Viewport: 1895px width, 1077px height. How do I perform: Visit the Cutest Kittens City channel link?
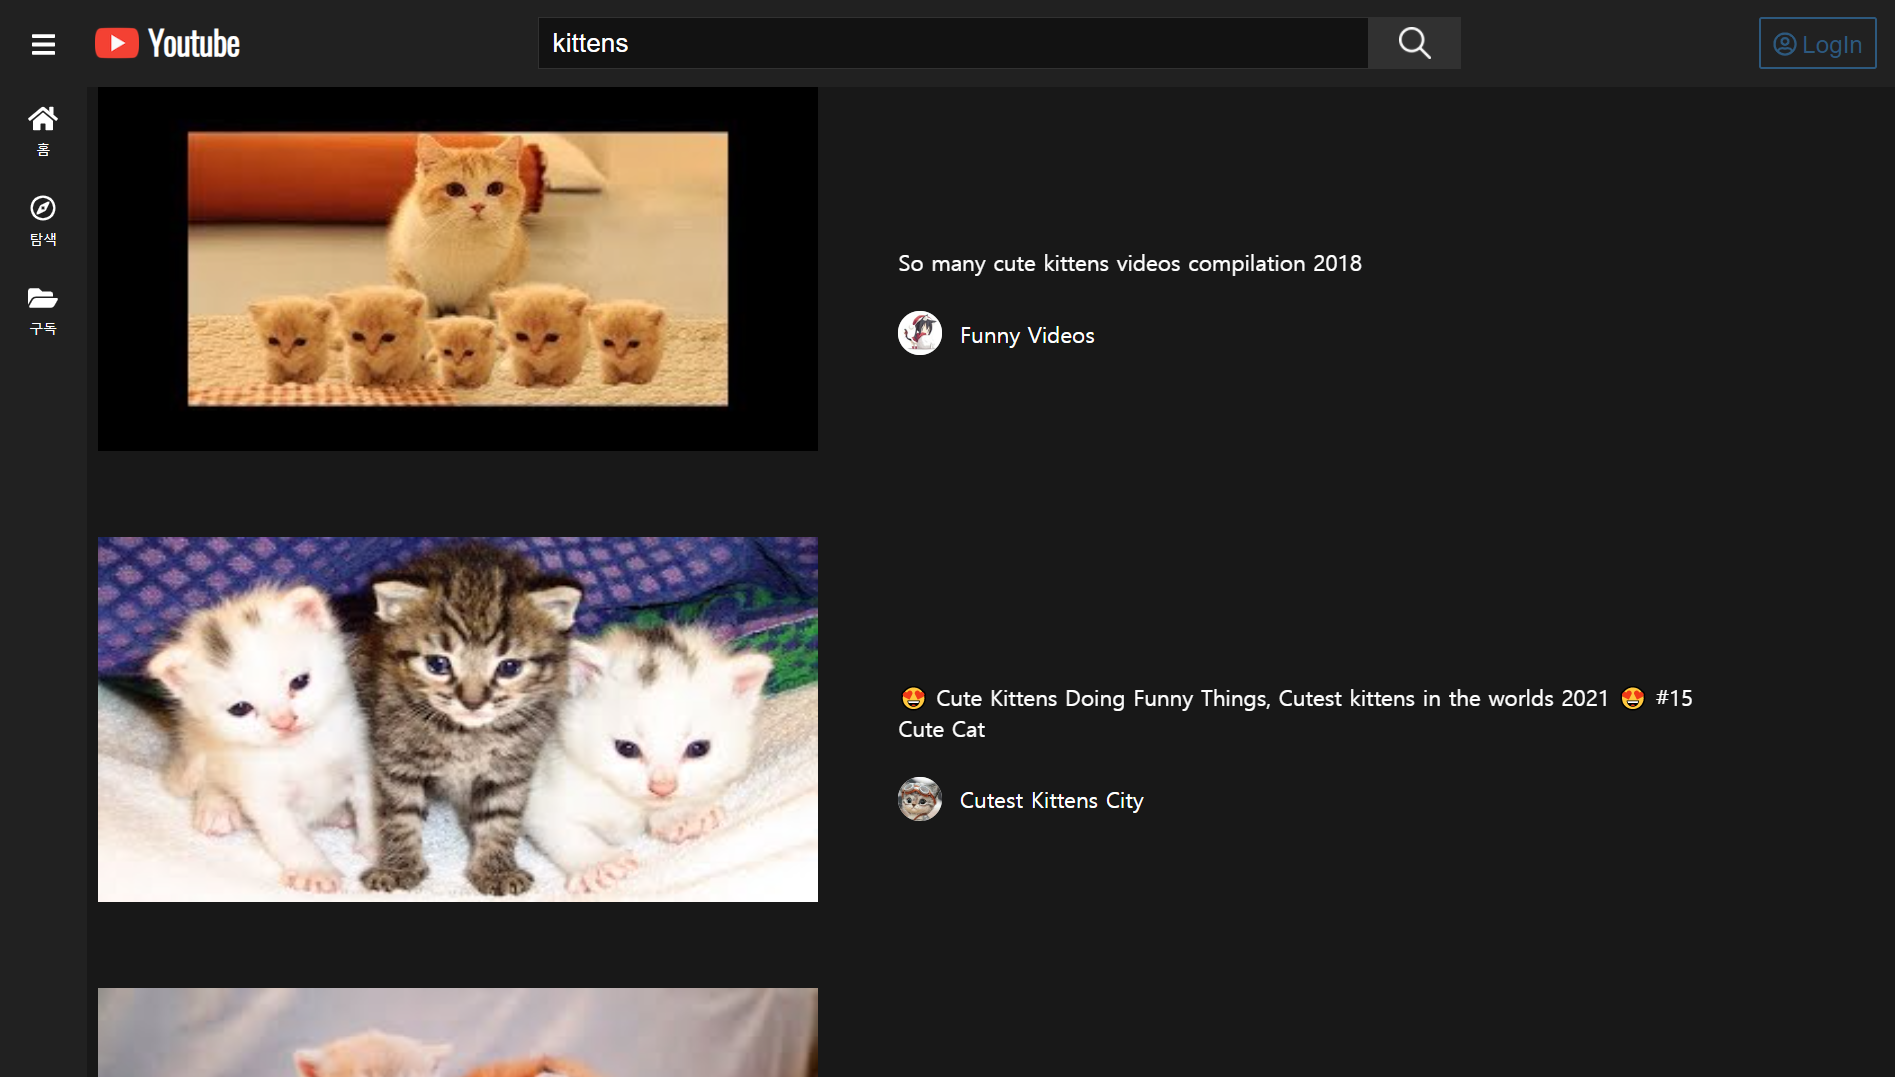(x=1051, y=800)
